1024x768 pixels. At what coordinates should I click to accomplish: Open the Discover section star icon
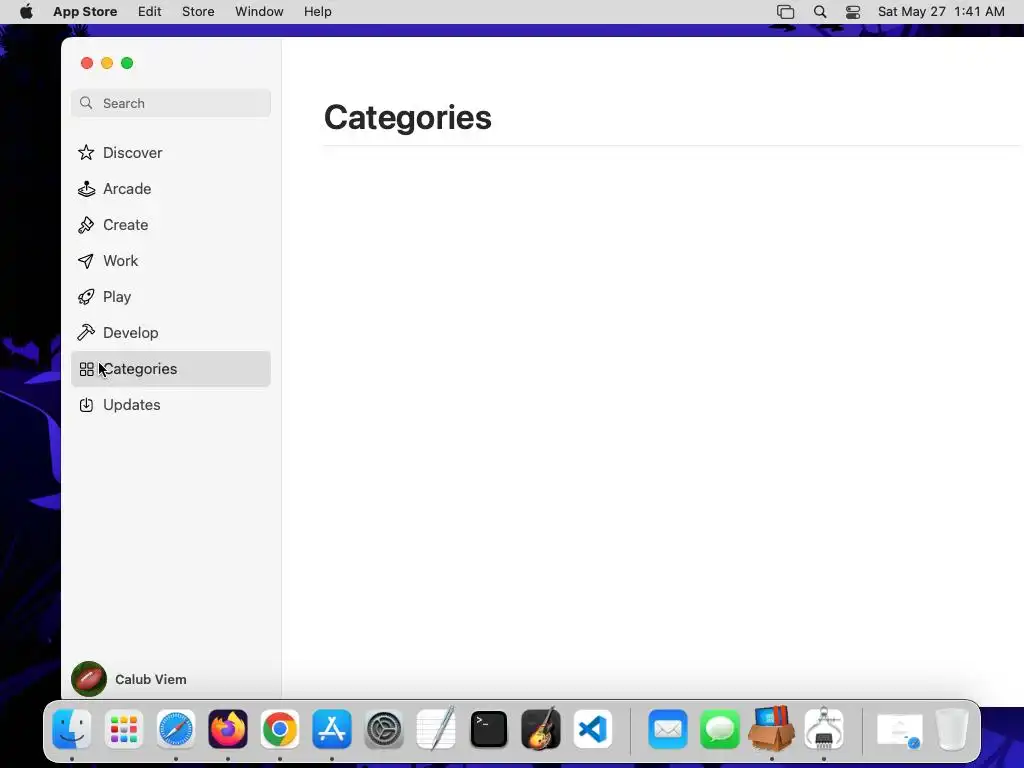click(86, 152)
